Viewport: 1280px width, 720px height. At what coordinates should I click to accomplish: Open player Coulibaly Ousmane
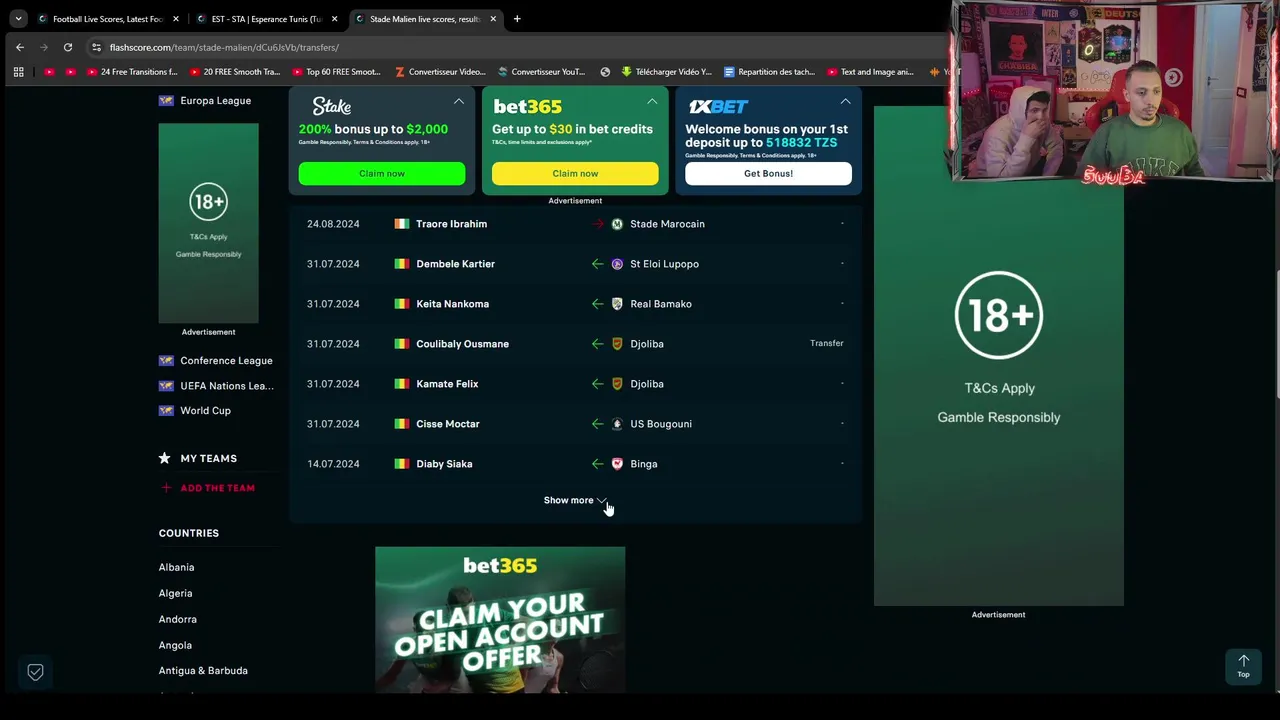(462, 344)
